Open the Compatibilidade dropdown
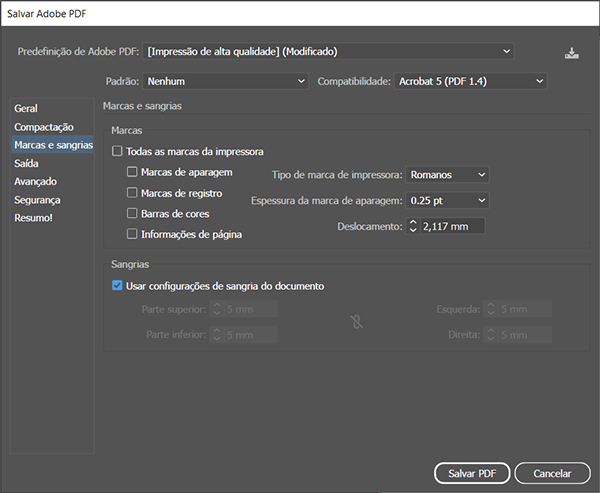Viewport: 600px width, 493px height. (470, 81)
